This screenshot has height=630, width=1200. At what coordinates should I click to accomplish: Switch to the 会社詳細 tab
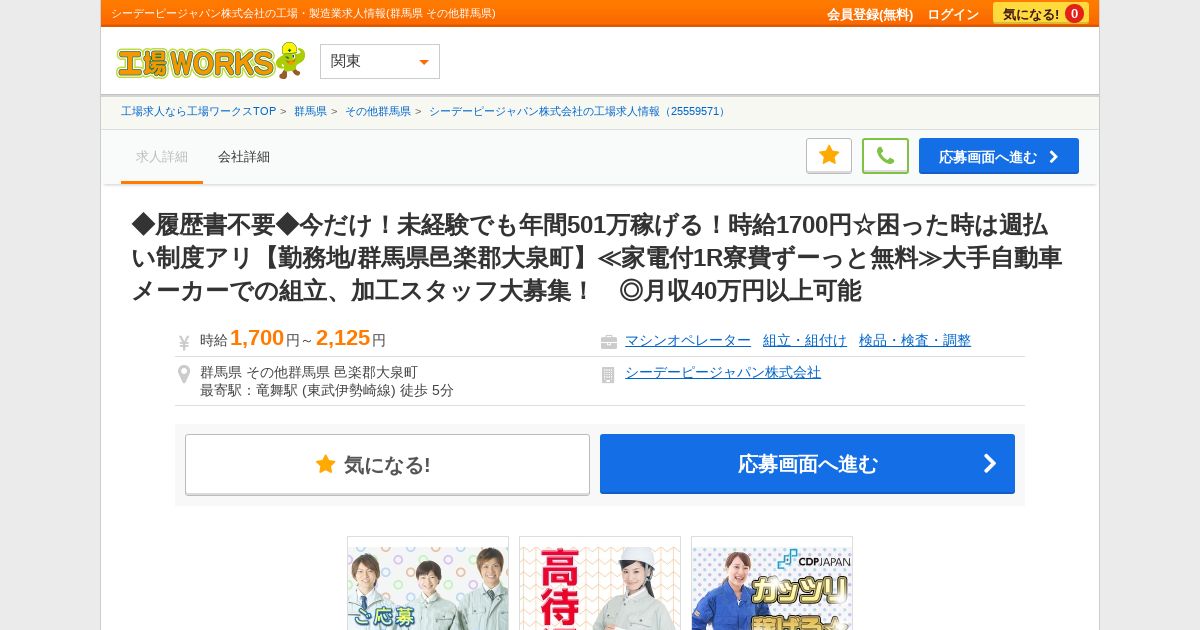[x=244, y=157]
